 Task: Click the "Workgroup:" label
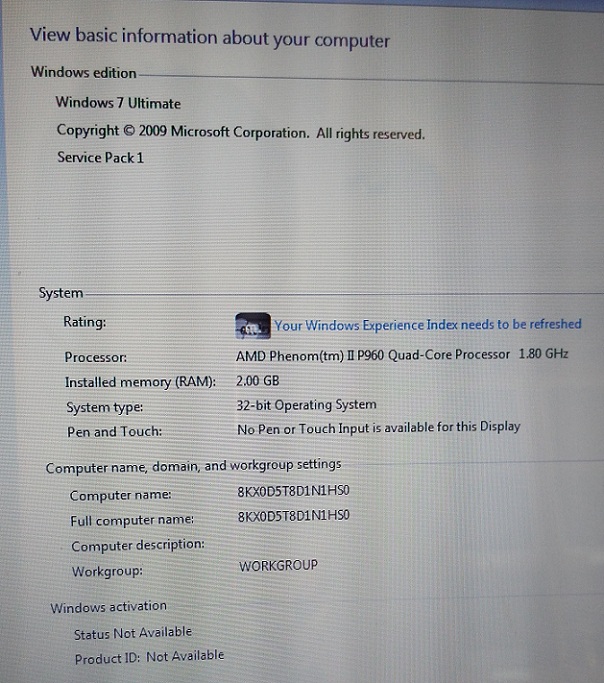[x=107, y=571]
